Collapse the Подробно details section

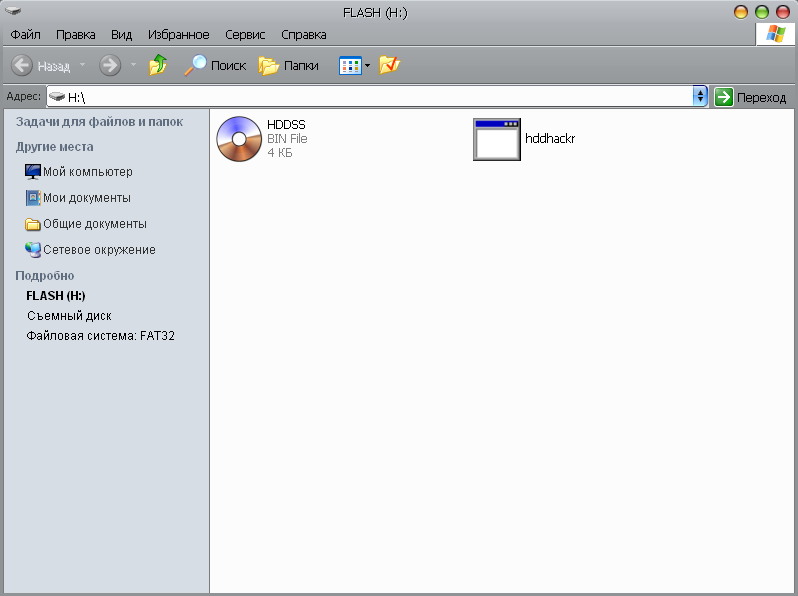click(45, 275)
